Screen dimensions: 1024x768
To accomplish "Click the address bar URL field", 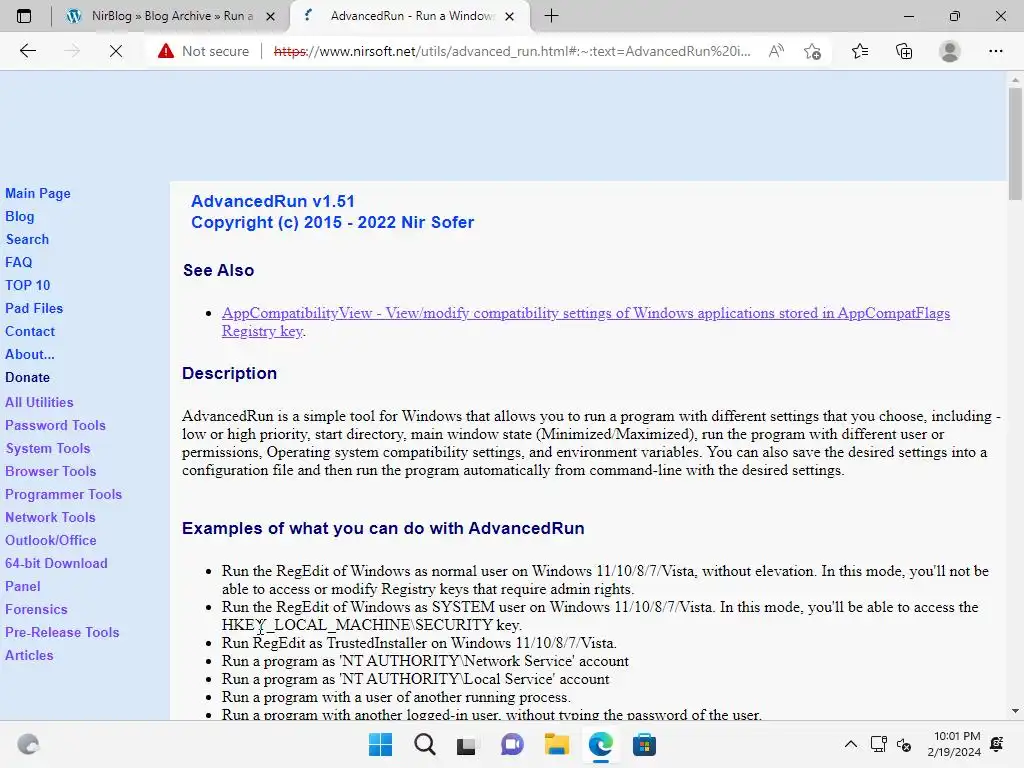I will coord(512,51).
